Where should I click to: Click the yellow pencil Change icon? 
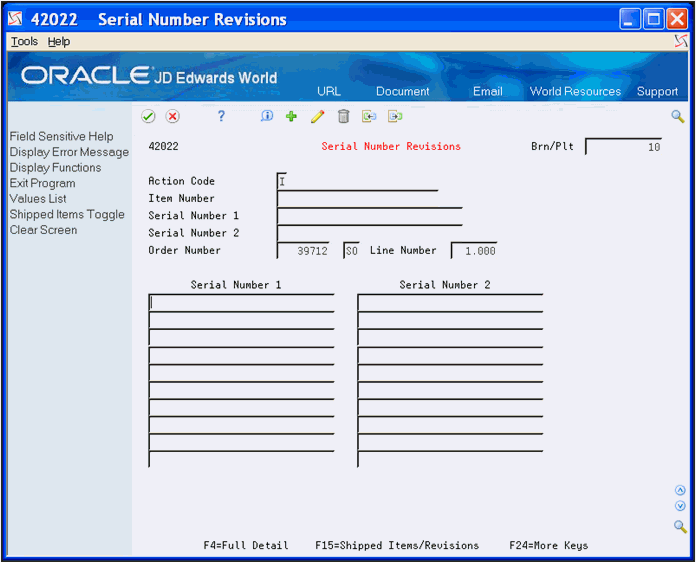click(x=317, y=116)
